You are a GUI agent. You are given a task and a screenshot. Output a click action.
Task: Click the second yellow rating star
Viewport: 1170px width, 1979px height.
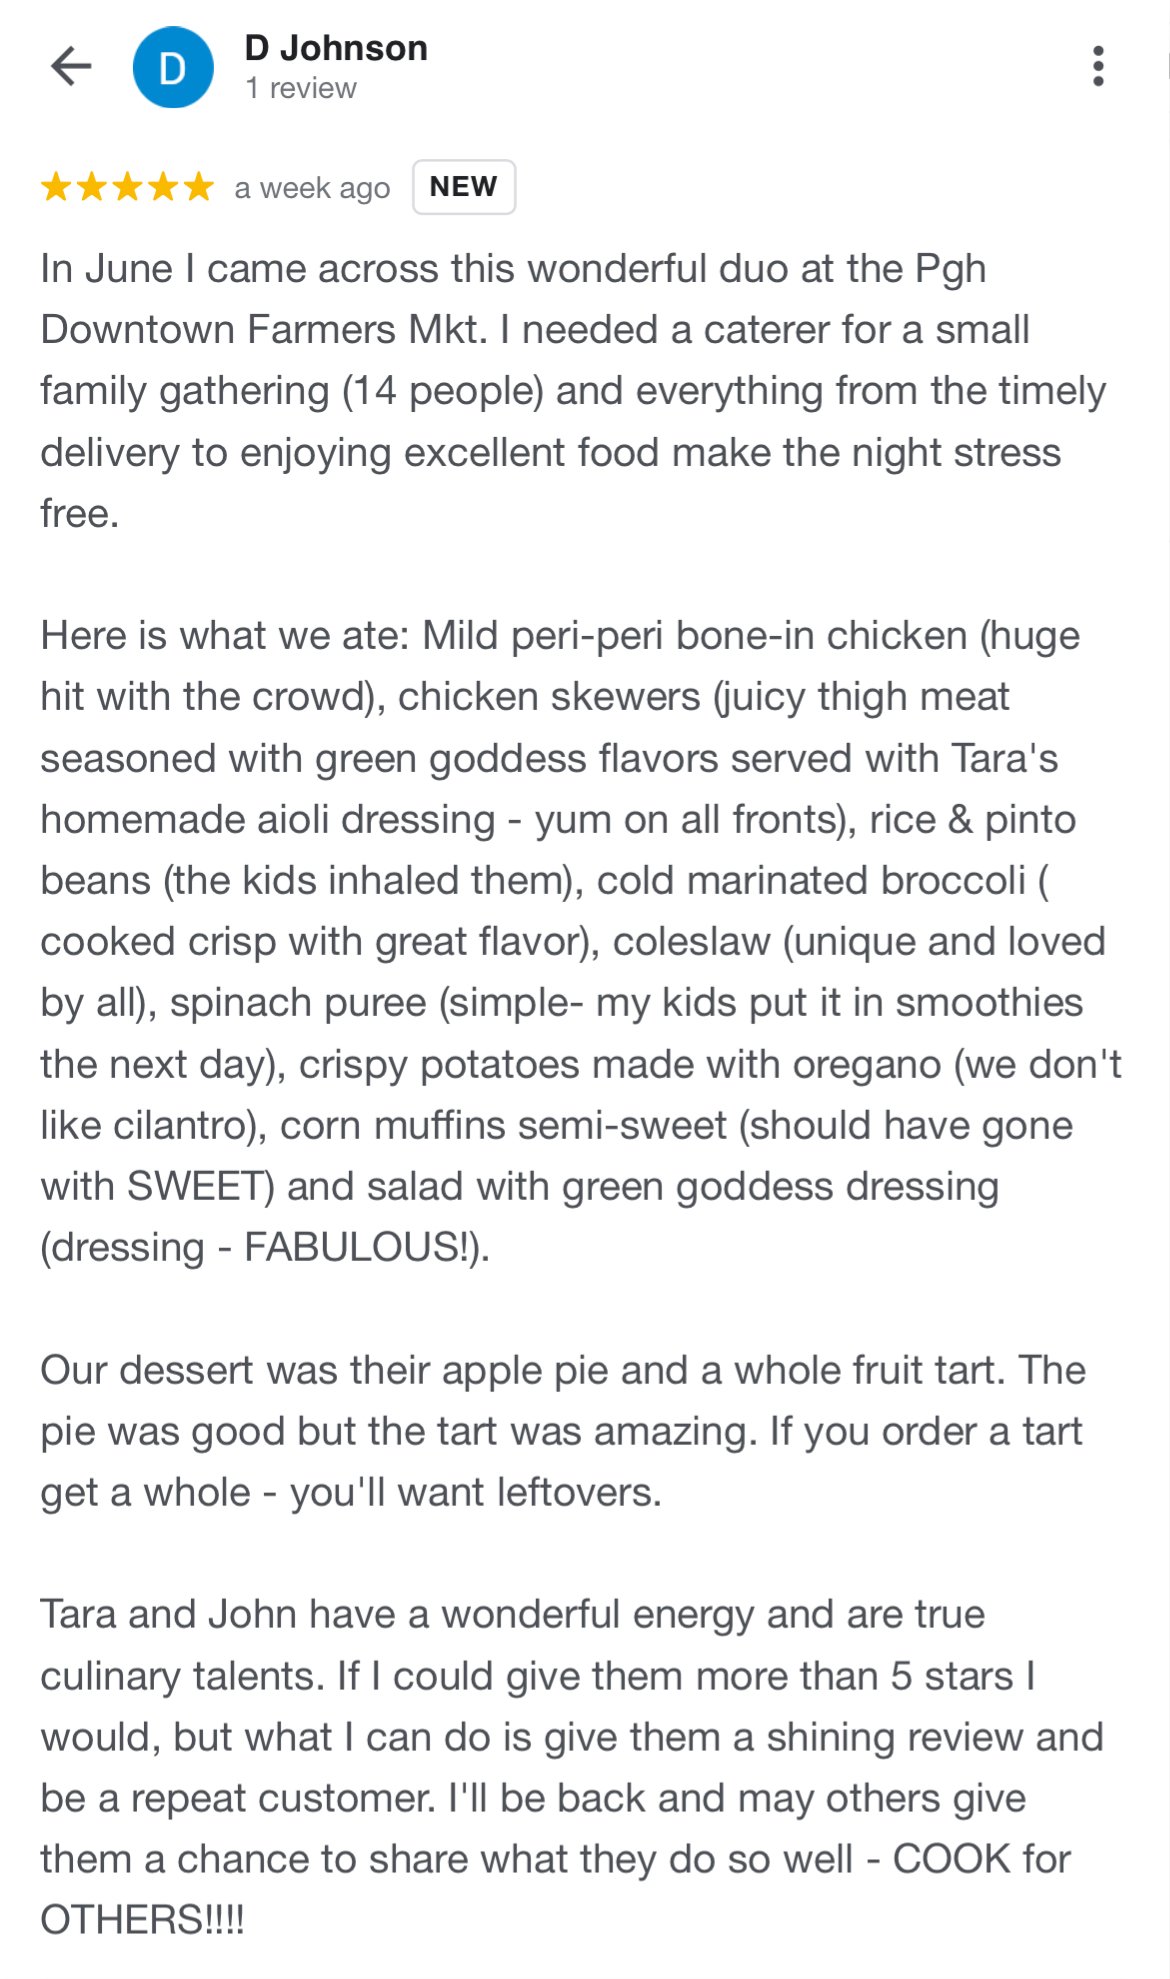click(92, 187)
